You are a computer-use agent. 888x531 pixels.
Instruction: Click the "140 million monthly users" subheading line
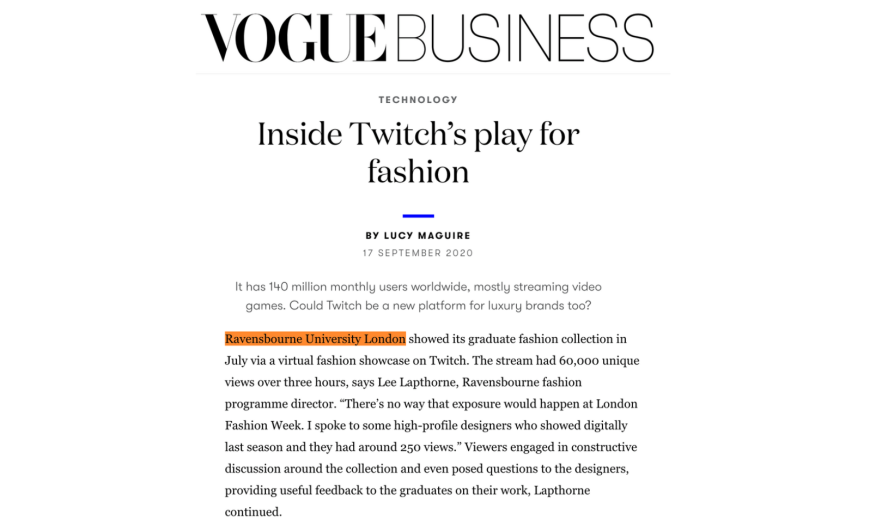pyautogui.click(x=418, y=287)
